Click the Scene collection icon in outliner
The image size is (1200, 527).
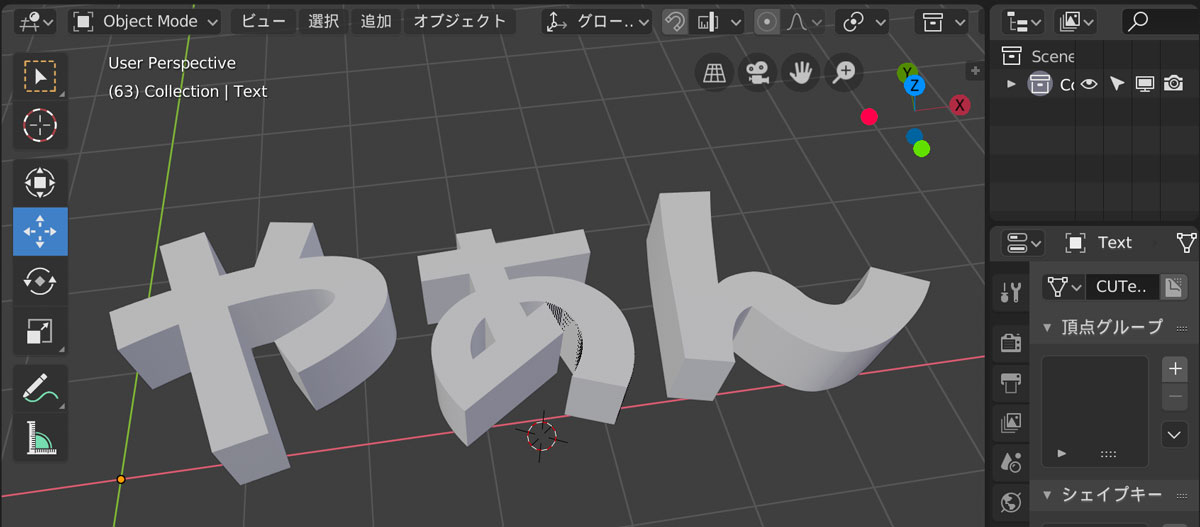pos(1012,56)
